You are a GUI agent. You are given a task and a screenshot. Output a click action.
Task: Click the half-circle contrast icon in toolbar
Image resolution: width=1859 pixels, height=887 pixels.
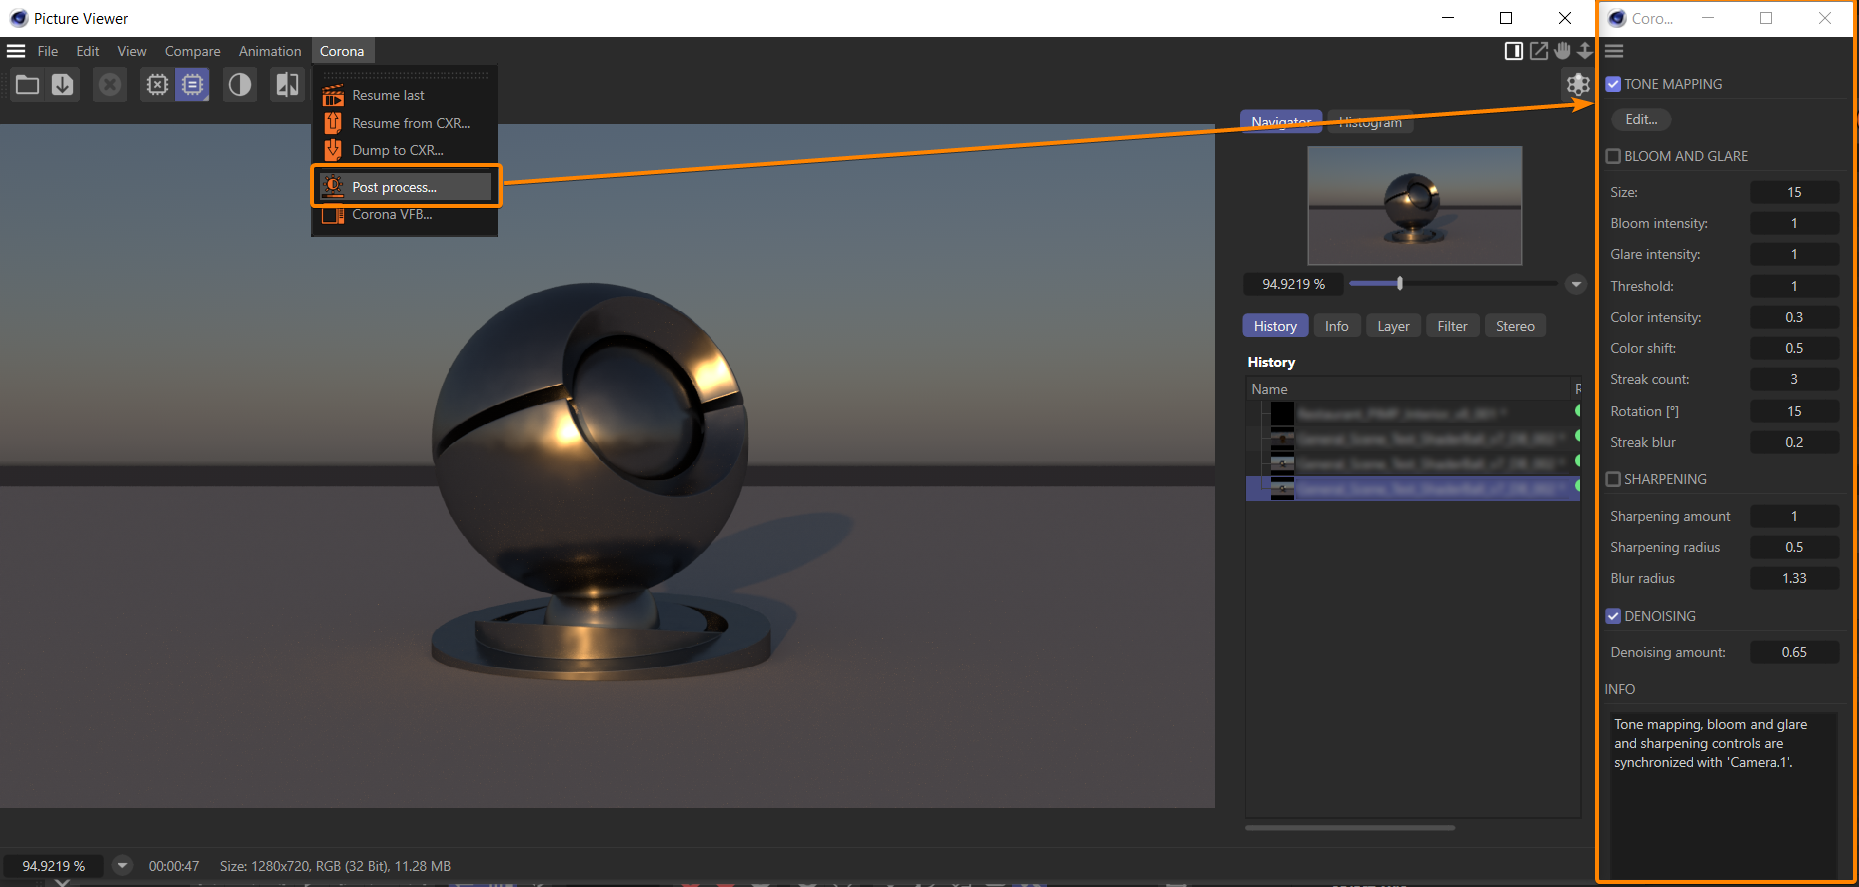click(x=240, y=85)
